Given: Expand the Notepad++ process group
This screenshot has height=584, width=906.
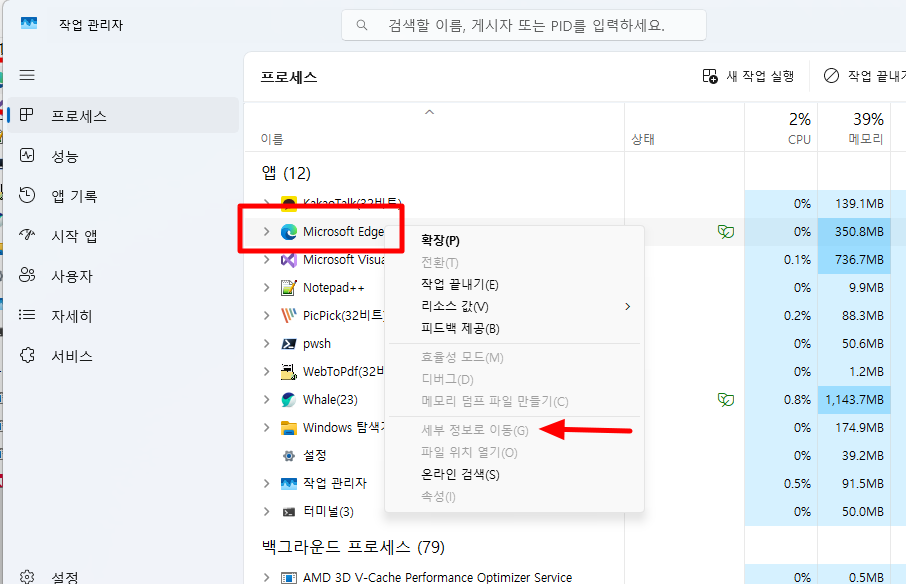Looking at the screenshot, I should coord(266,288).
